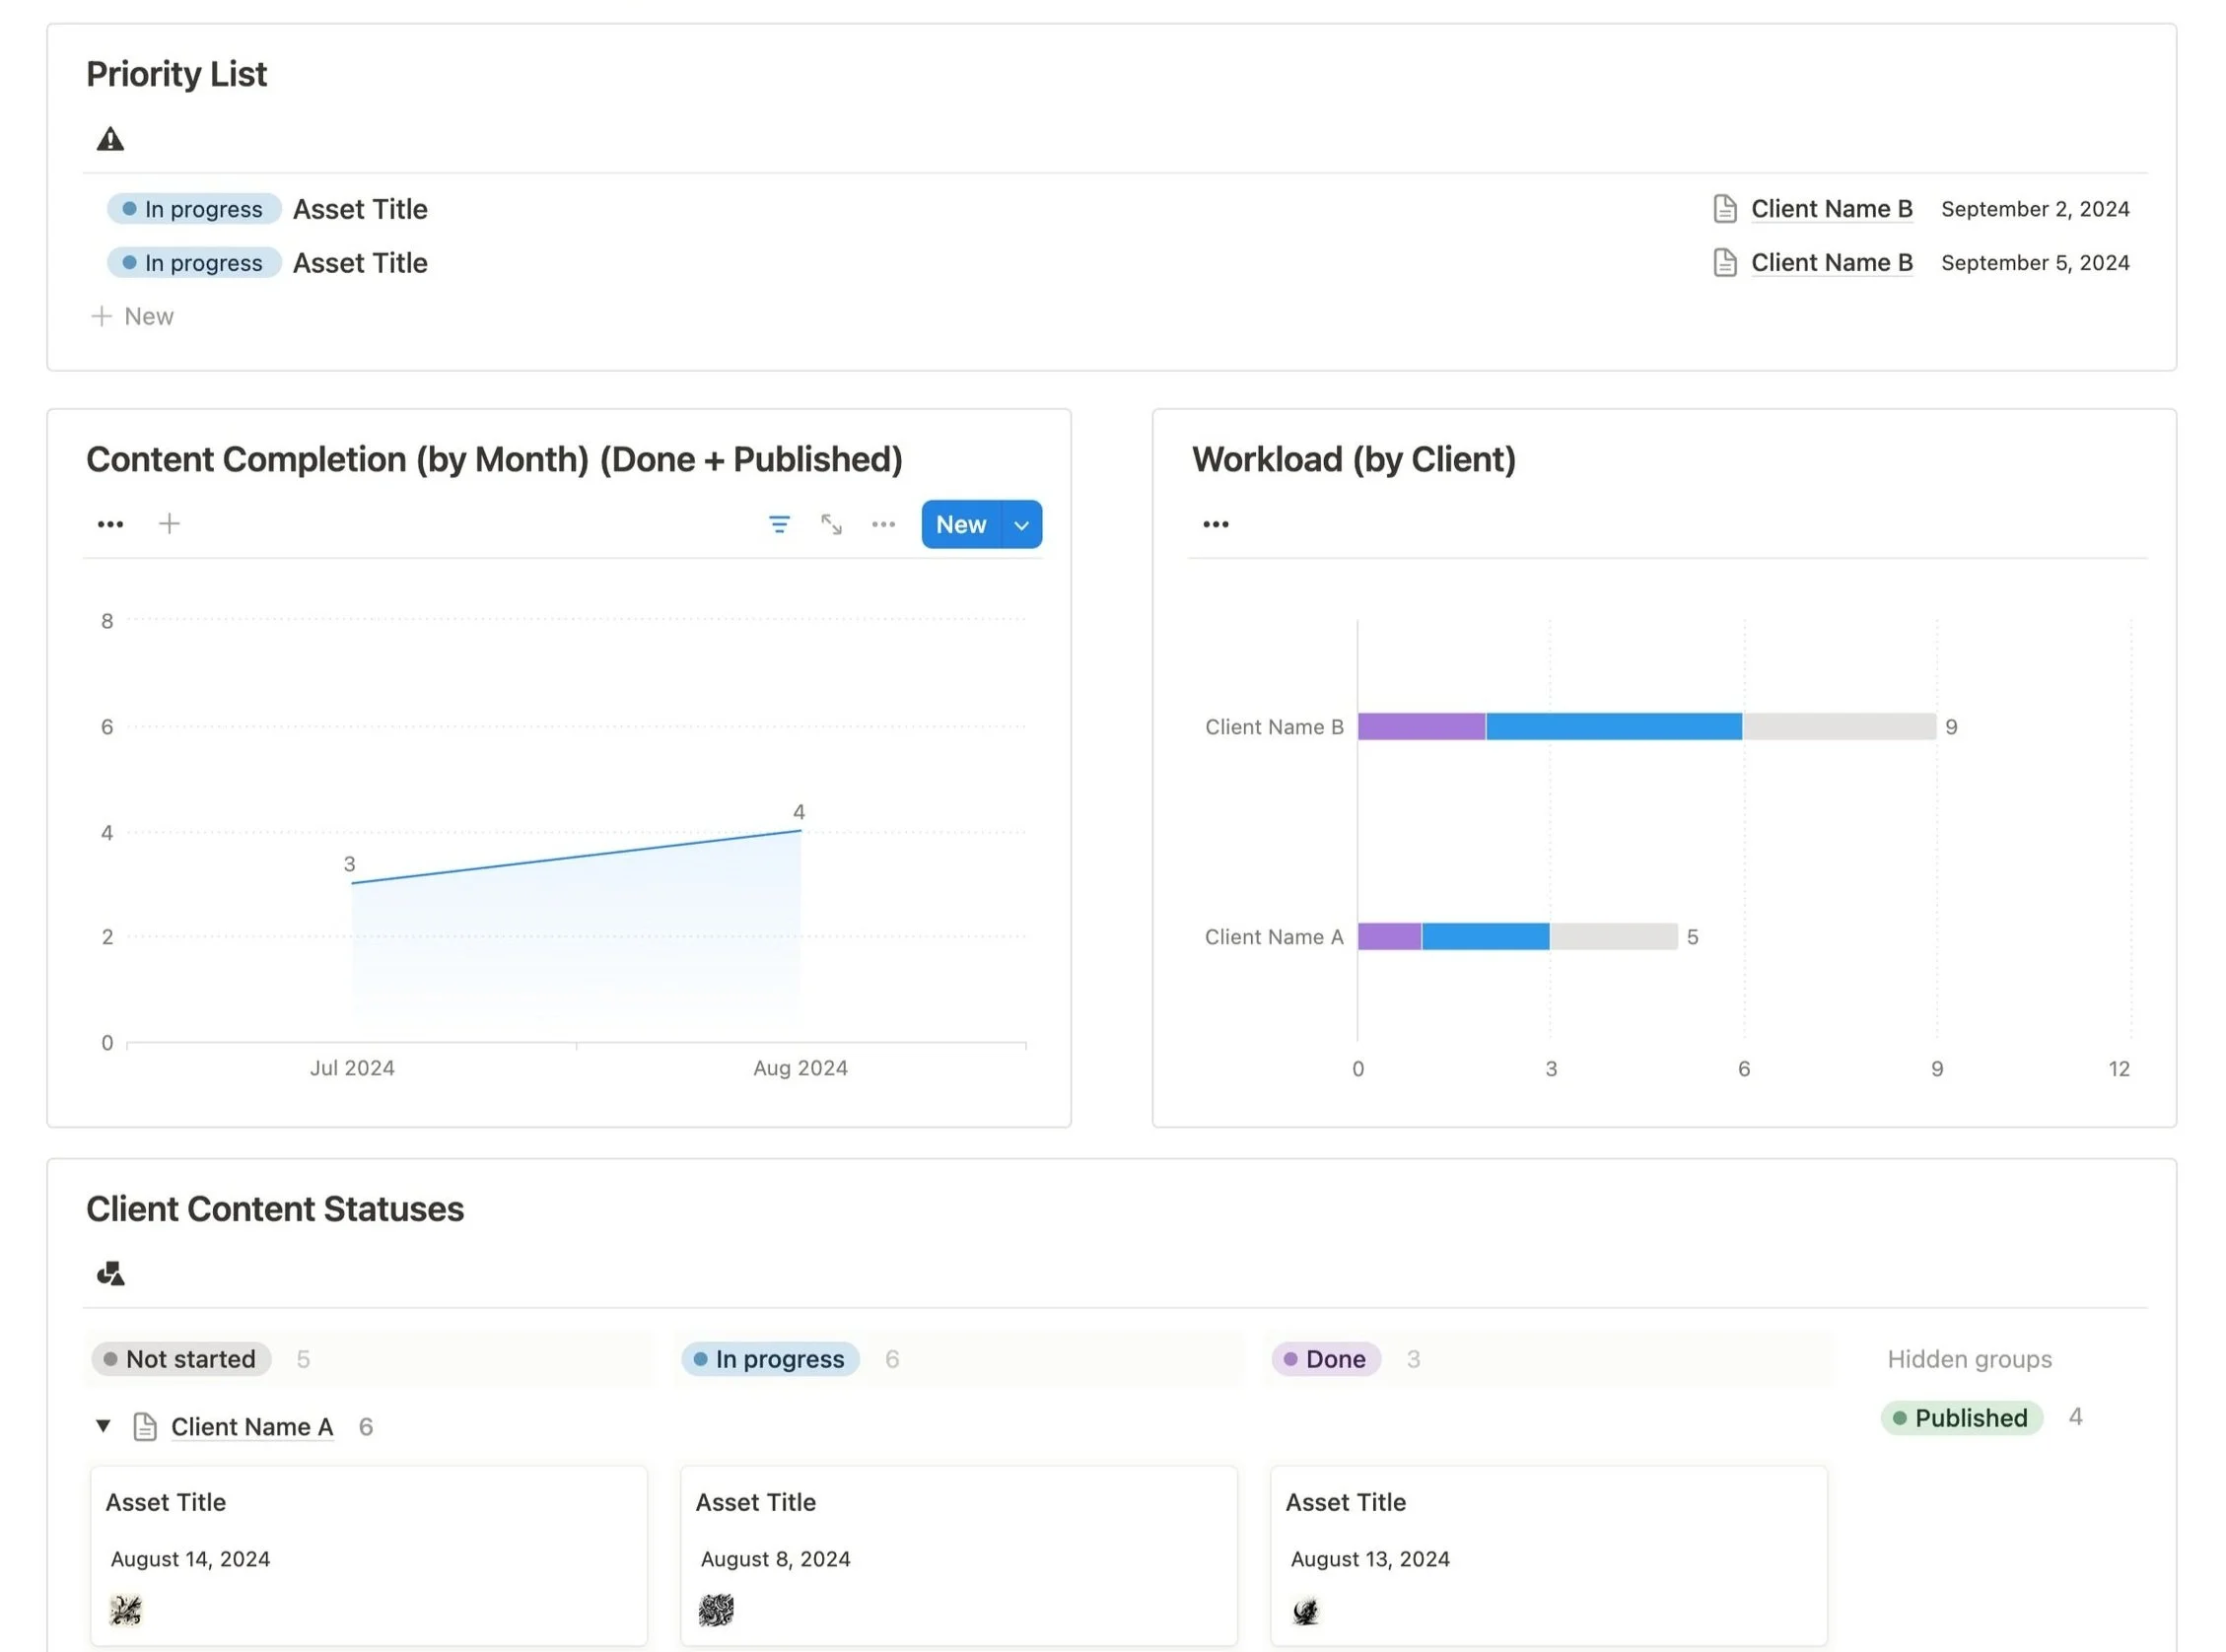
Task: Click the Not started column header
Action: pos(181,1358)
